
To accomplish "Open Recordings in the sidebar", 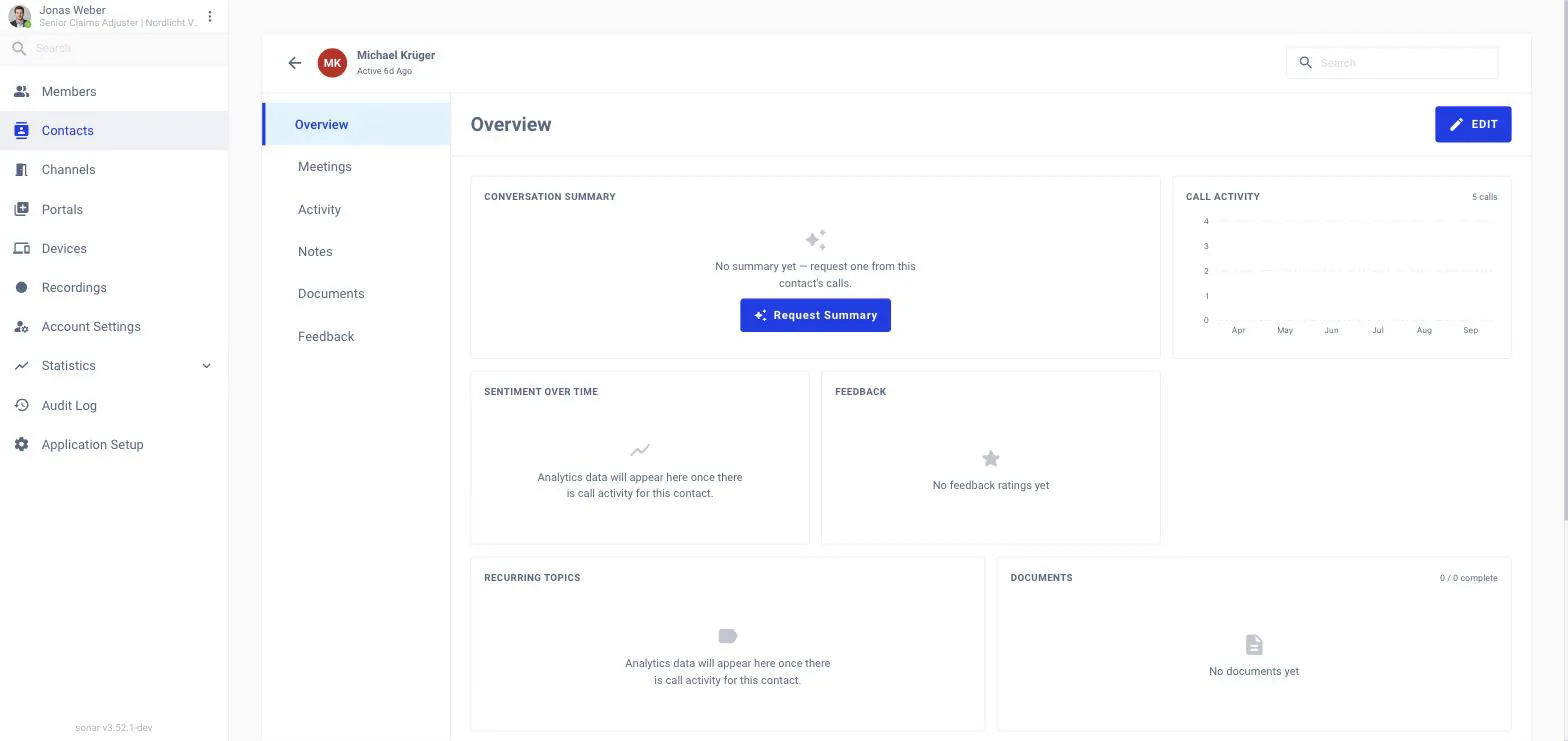I will click(114, 288).
